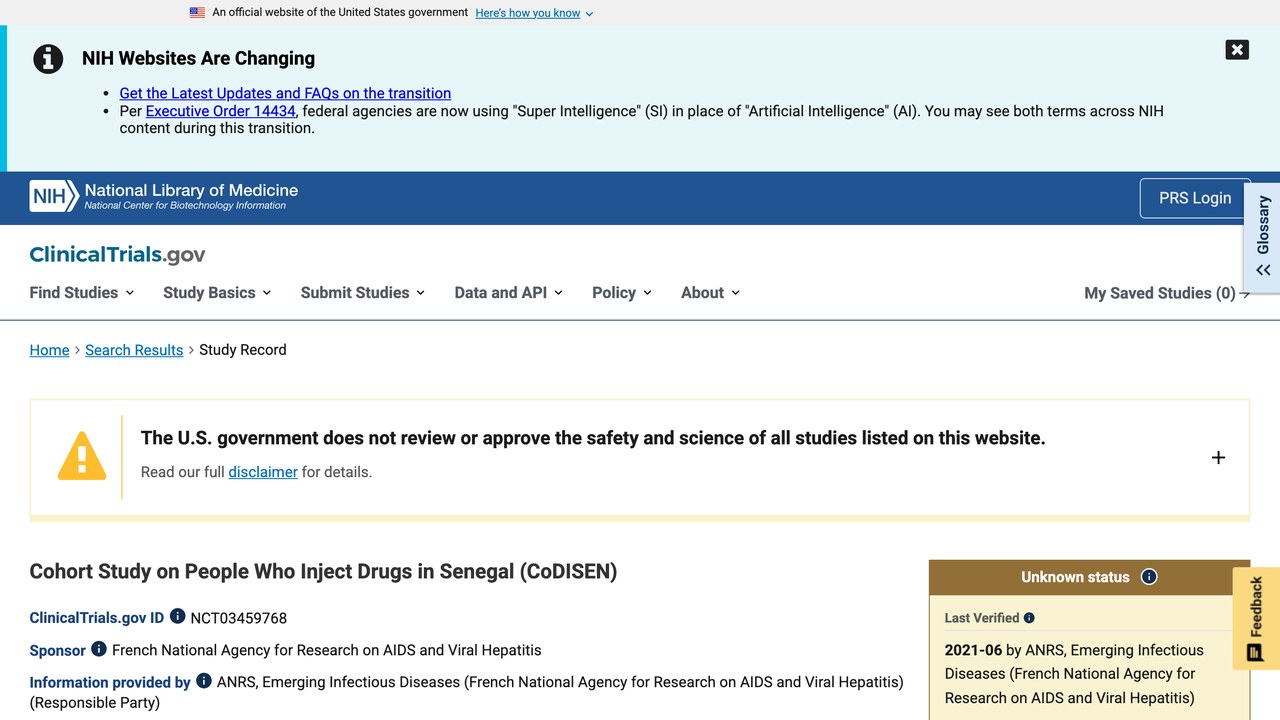Open the Find Studies menu
Viewport: 1280px width, 720px height.
coord(82,293)
